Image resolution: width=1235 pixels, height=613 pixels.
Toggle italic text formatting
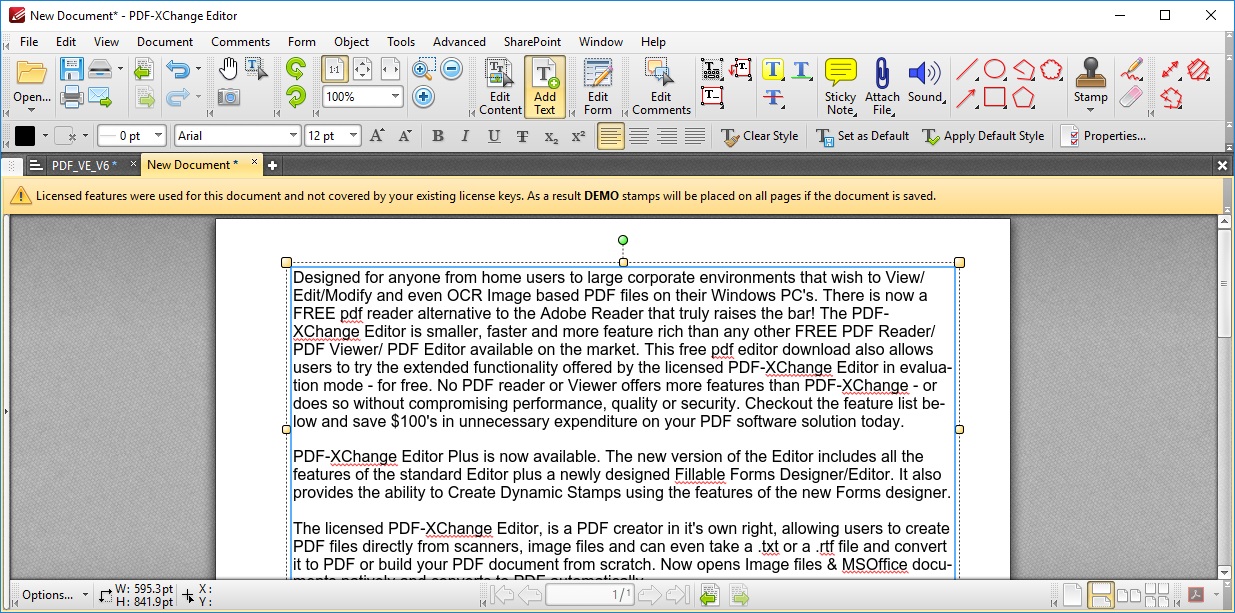coord(464,135)
